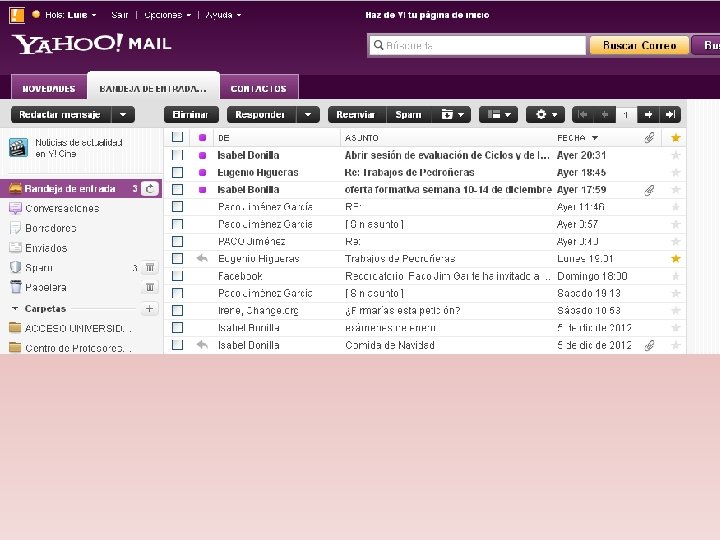Image resolution: width=720 pixels, height=540 pixels.
Task: Click the Eliminar button
Action: pos(190,114)
